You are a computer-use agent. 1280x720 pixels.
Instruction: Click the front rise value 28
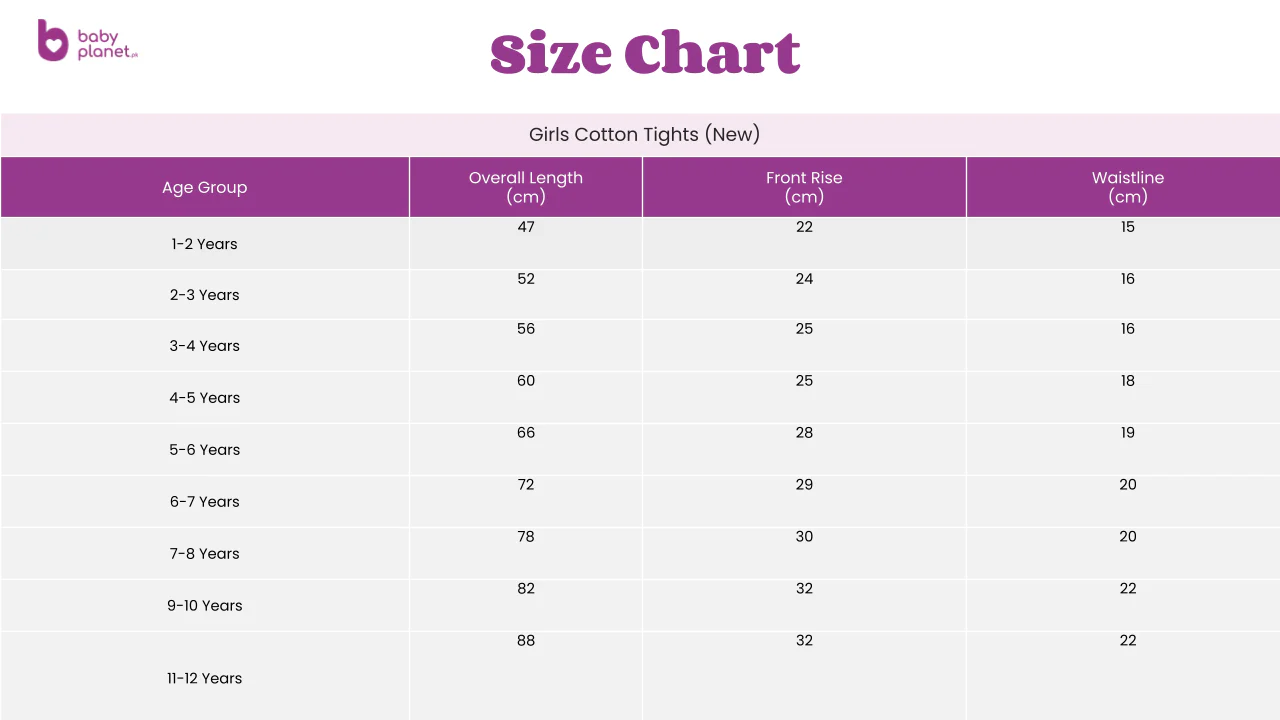(x=804, y=433)
